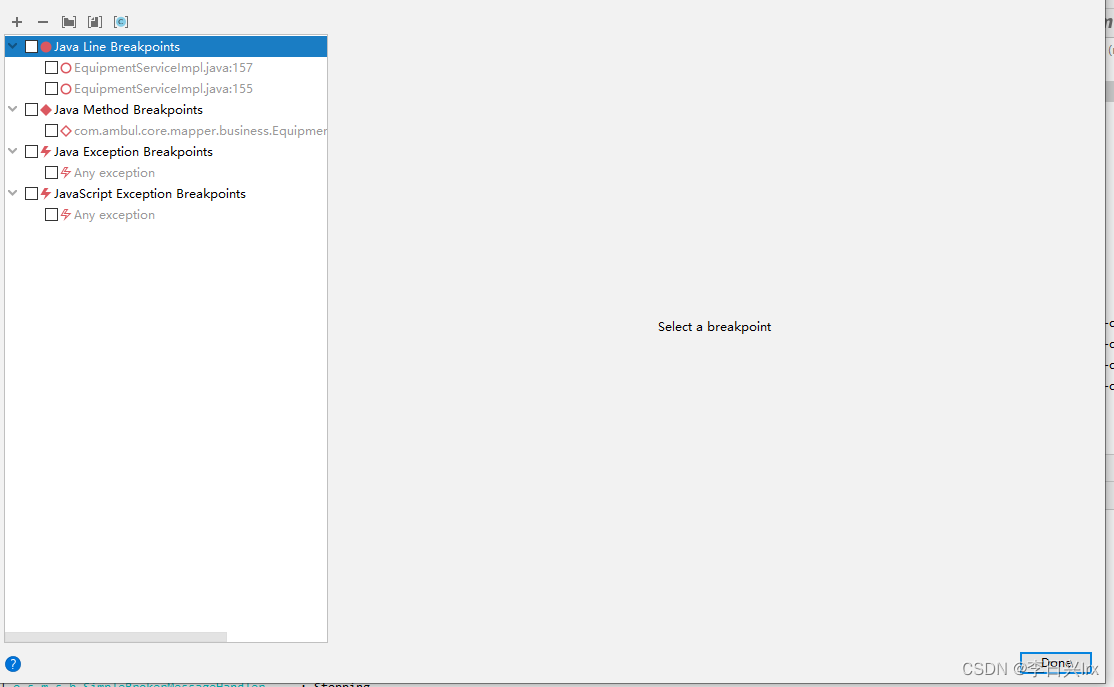Toggle Group by package icon
This screenshot has height=687, width=1114.
[69, 22]
